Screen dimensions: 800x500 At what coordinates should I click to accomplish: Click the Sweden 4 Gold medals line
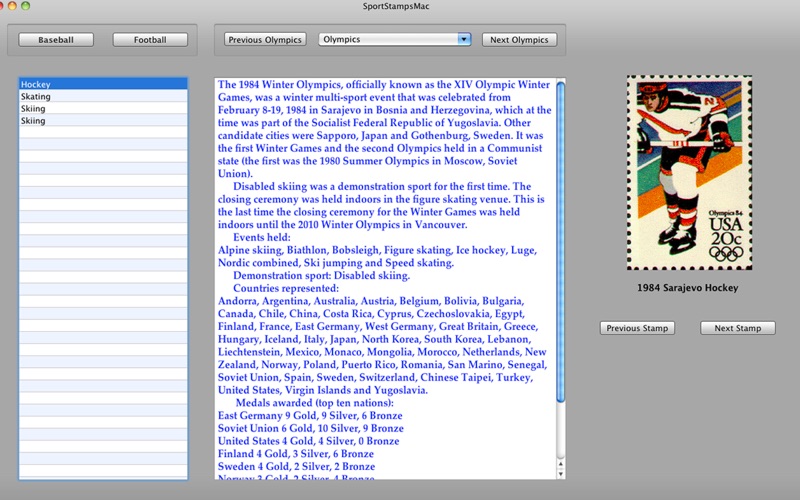coord(296,467)
